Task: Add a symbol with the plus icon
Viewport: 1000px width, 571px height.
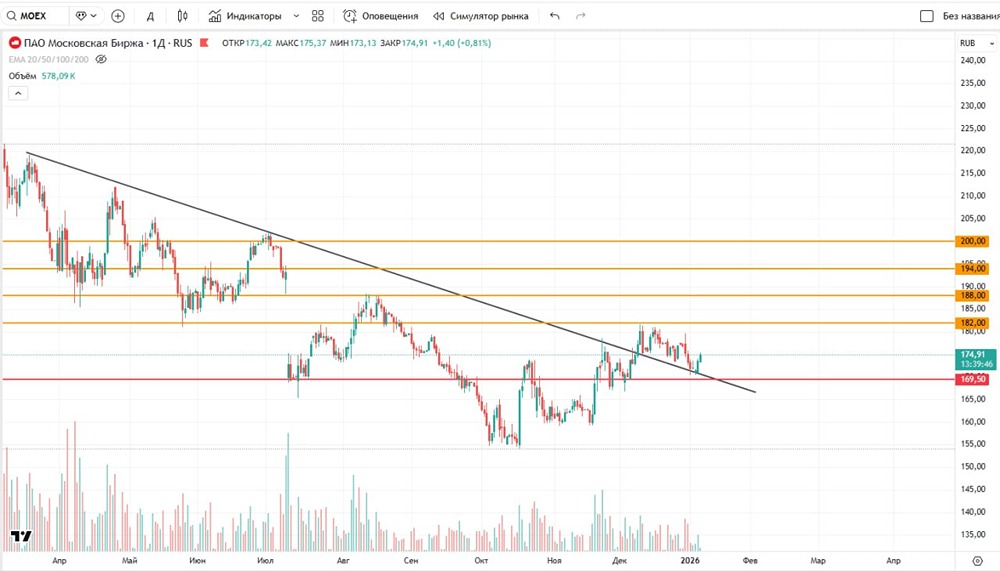Action: (117, 16)
